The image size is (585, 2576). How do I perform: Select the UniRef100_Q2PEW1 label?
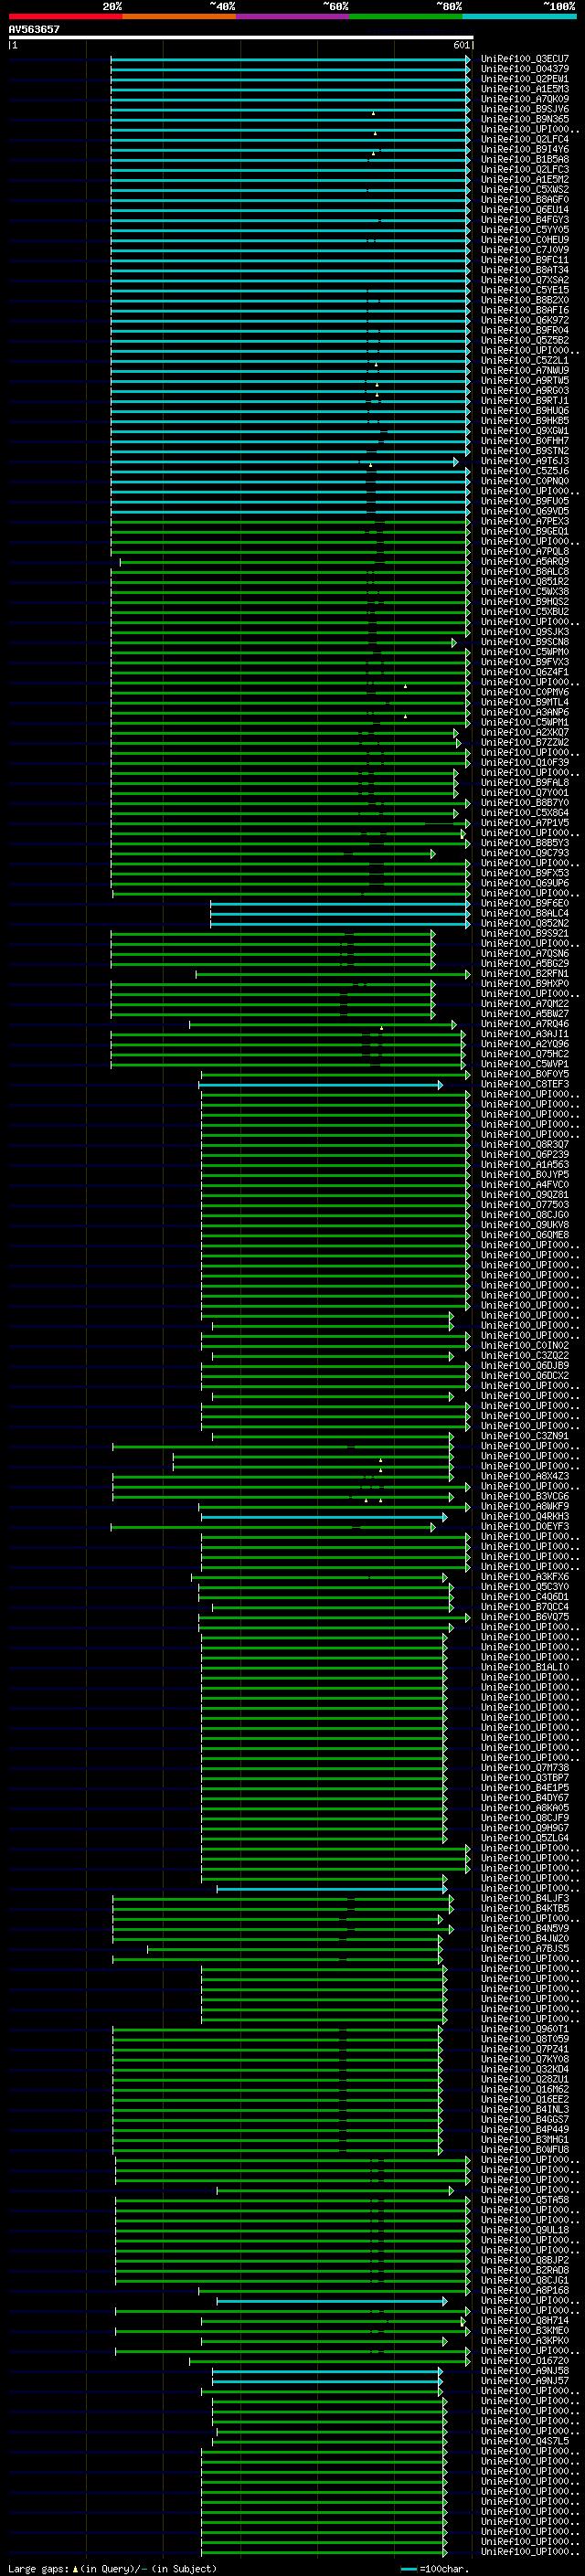point(524,79)
